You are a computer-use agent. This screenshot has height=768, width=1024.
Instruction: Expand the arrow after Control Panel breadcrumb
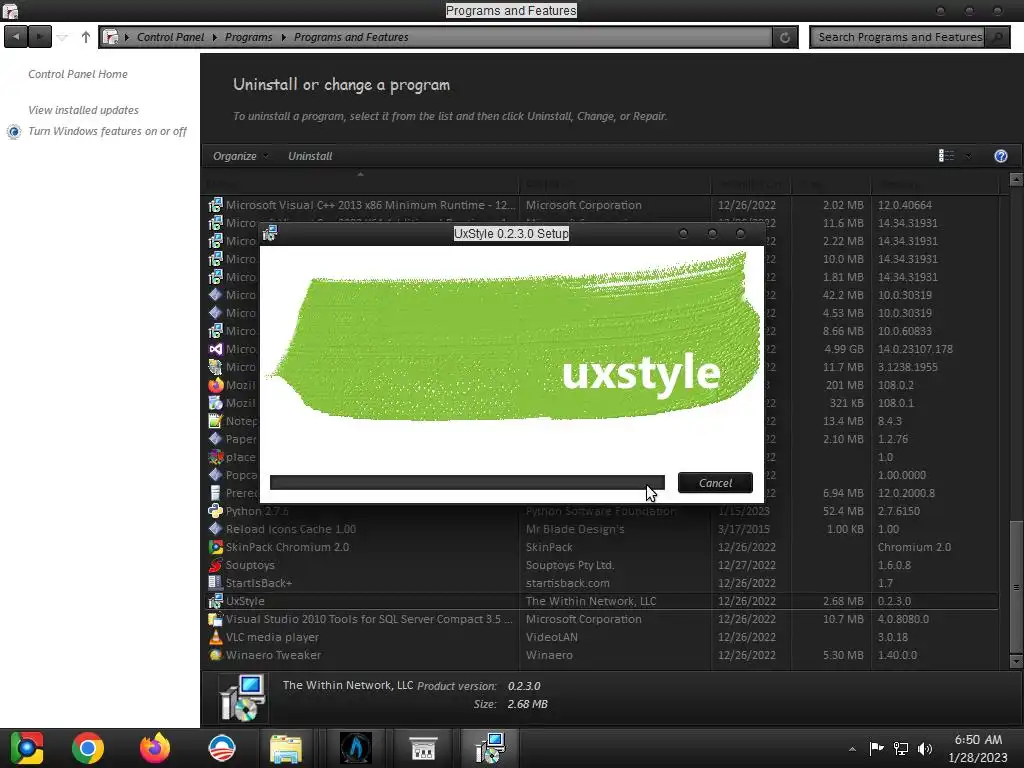click(214, 37)
